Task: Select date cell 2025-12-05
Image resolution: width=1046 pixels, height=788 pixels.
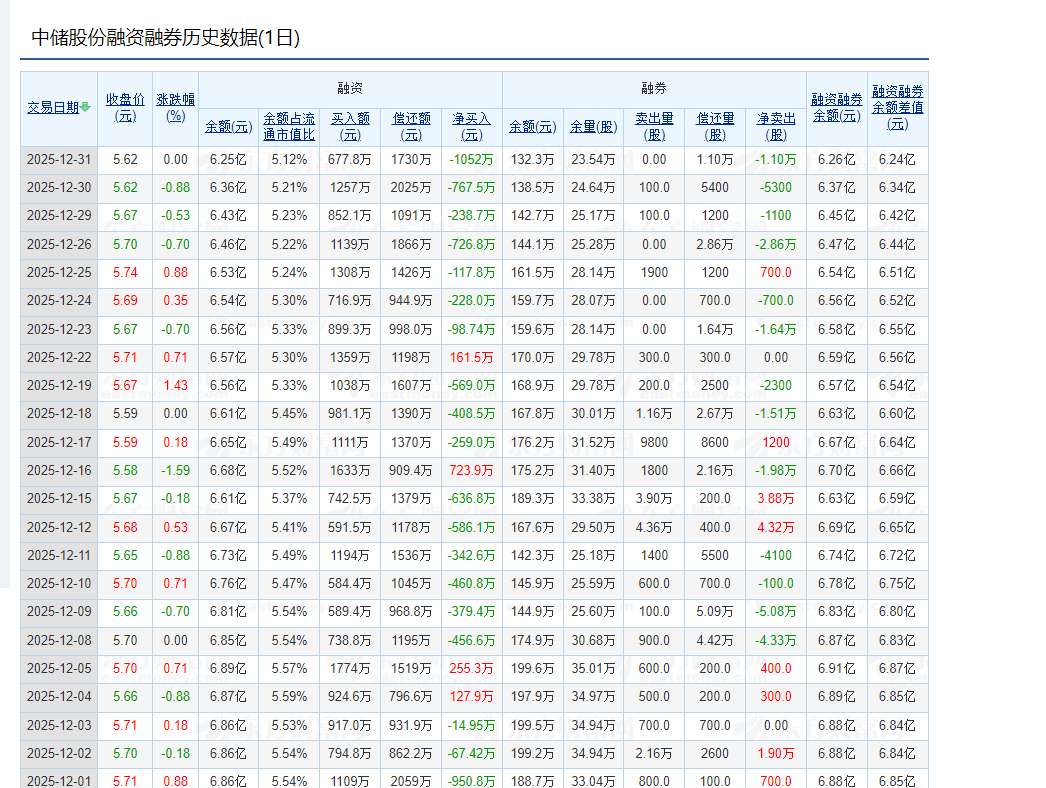Action: click(59, 668)
